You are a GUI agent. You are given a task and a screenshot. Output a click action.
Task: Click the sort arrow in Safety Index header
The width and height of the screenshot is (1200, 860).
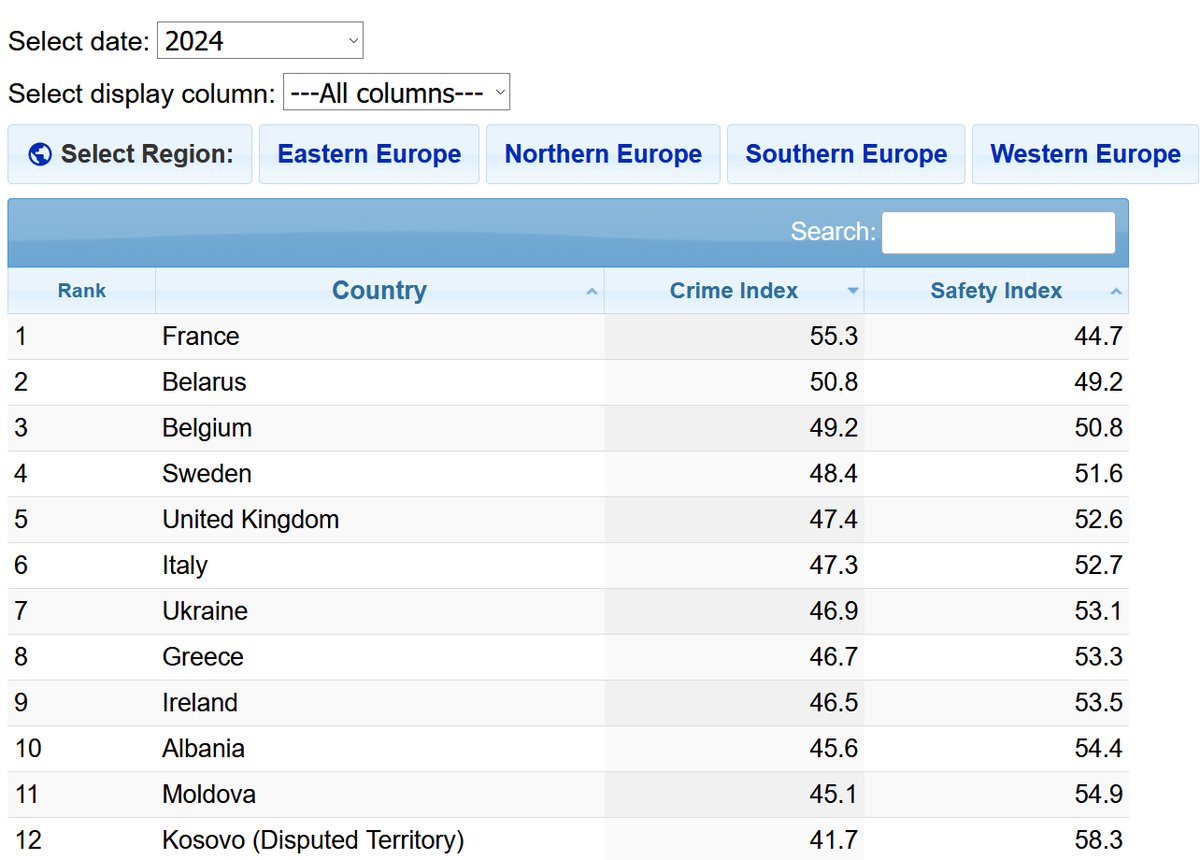pos(1116,292)
